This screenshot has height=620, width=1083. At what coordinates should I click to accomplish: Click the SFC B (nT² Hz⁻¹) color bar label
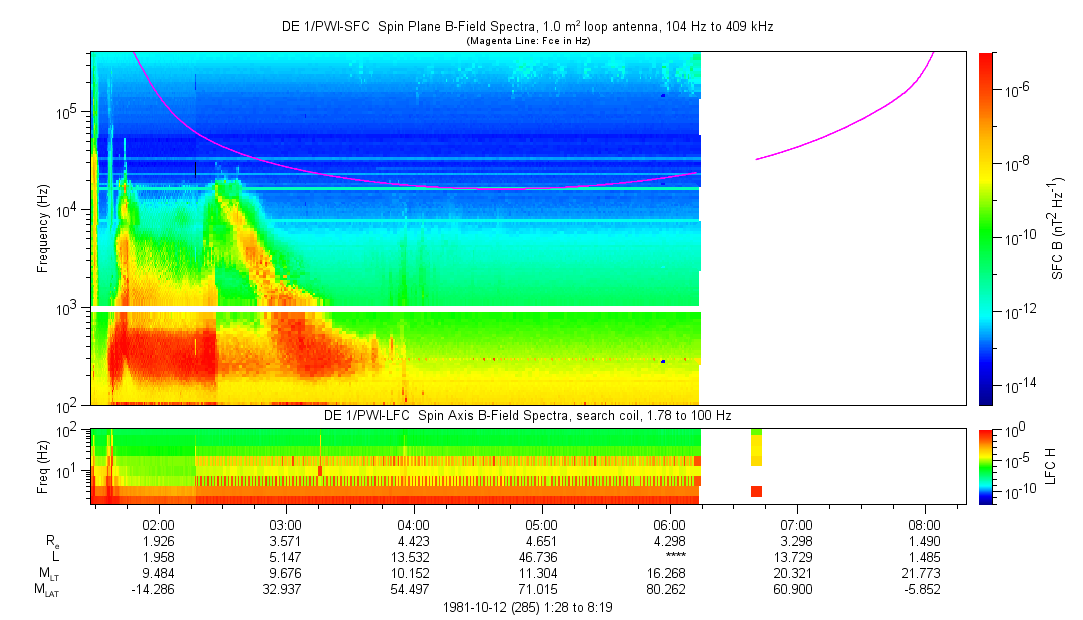(x=1057, y=228)
